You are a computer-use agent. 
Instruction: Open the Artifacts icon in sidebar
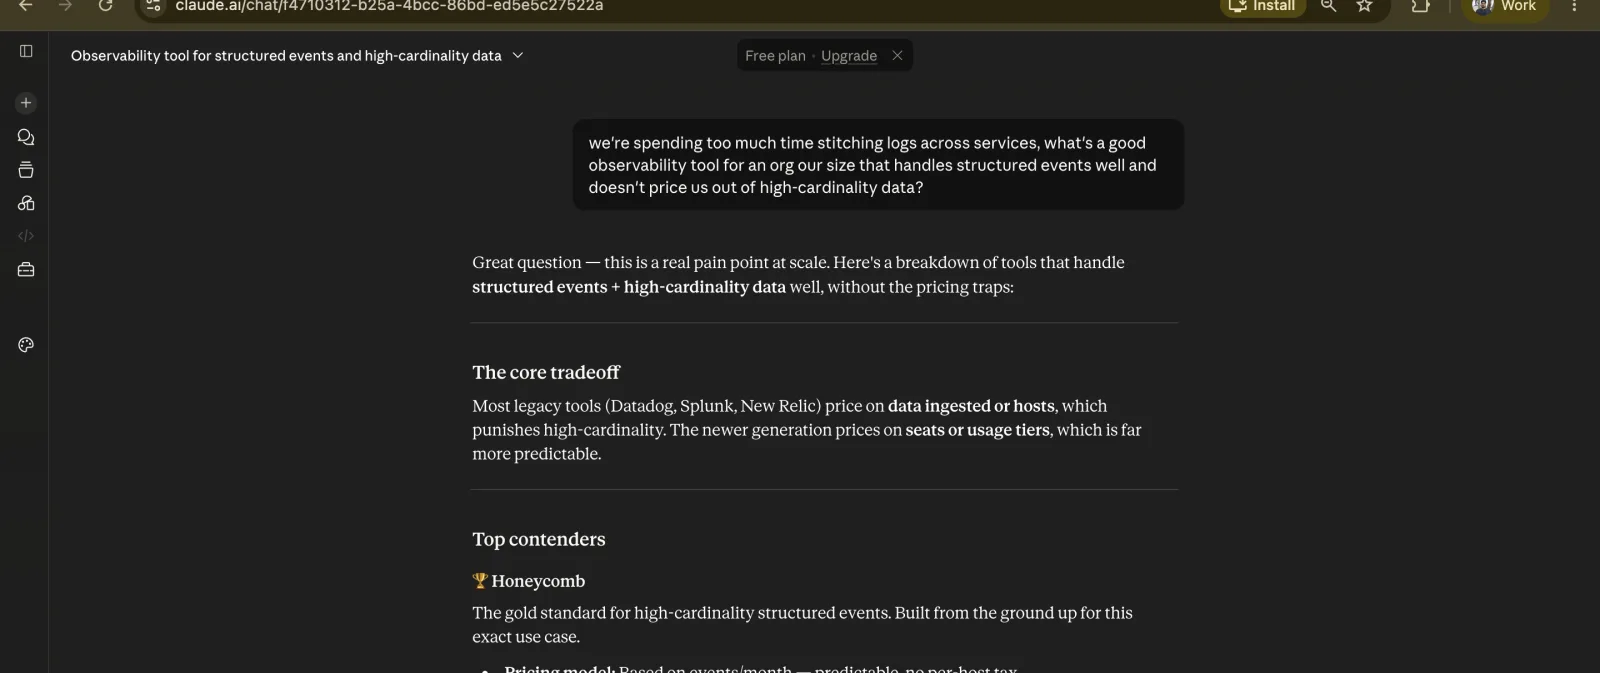(26, 203)
